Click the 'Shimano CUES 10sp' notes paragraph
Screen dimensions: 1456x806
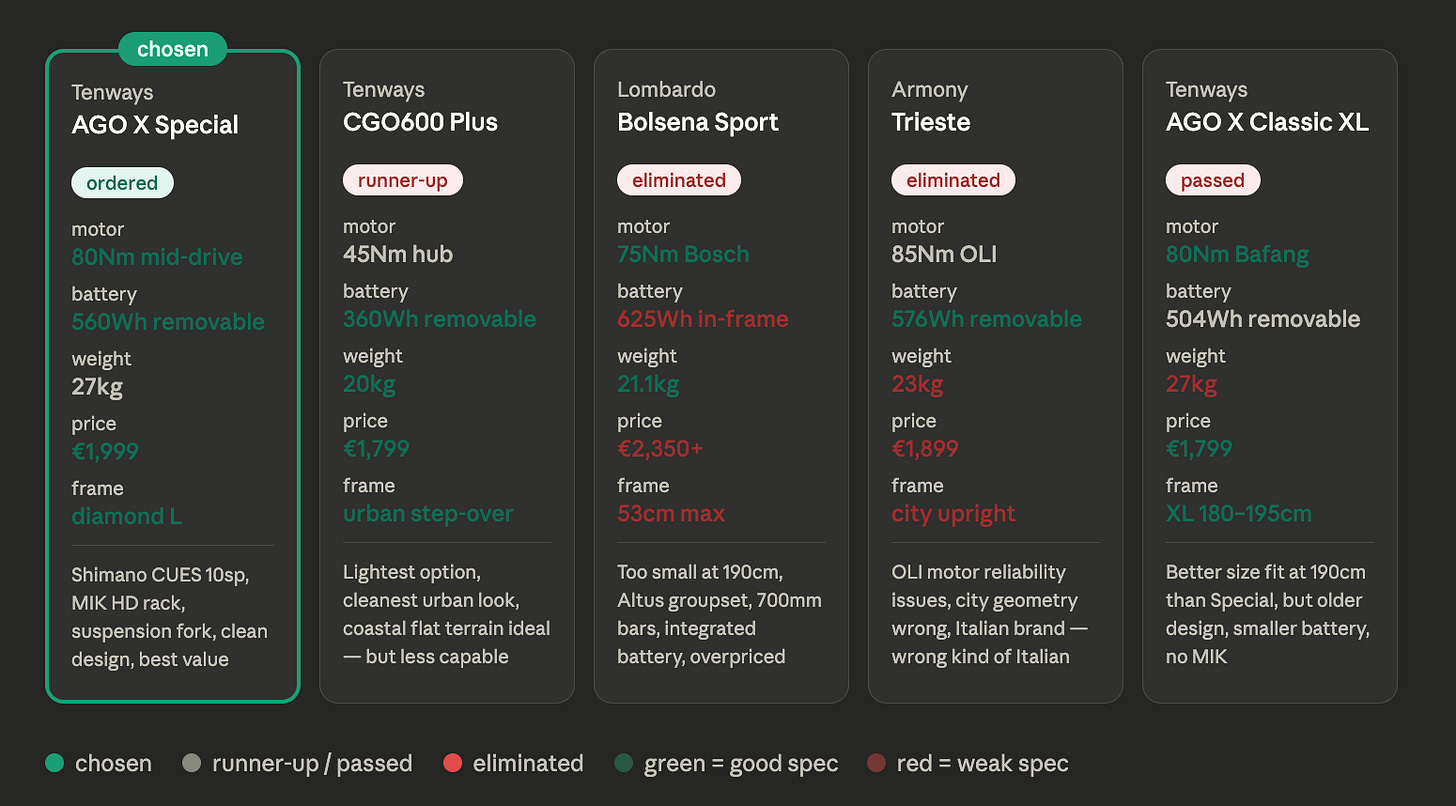170,617
